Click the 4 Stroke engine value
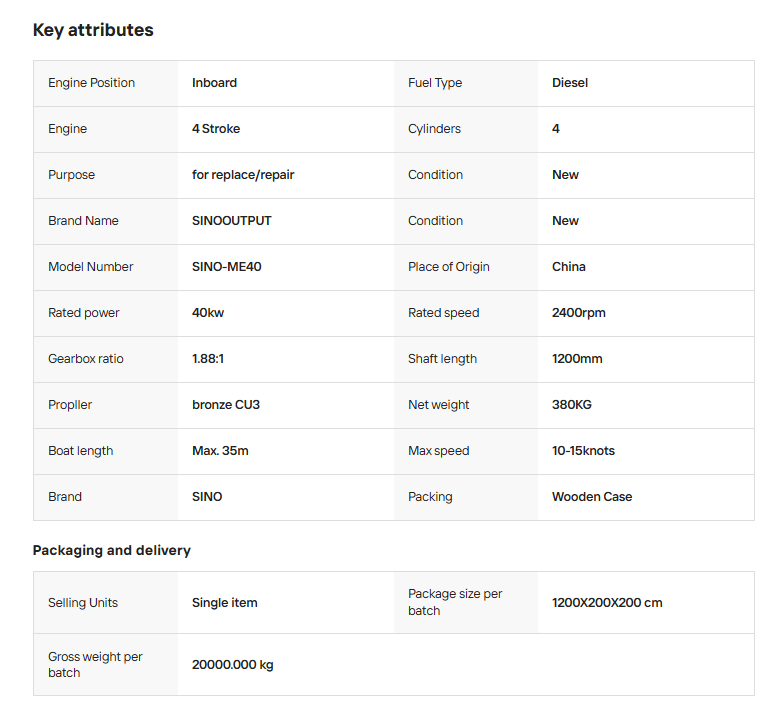This screenshot has width=770, height=706. [216, 129]
